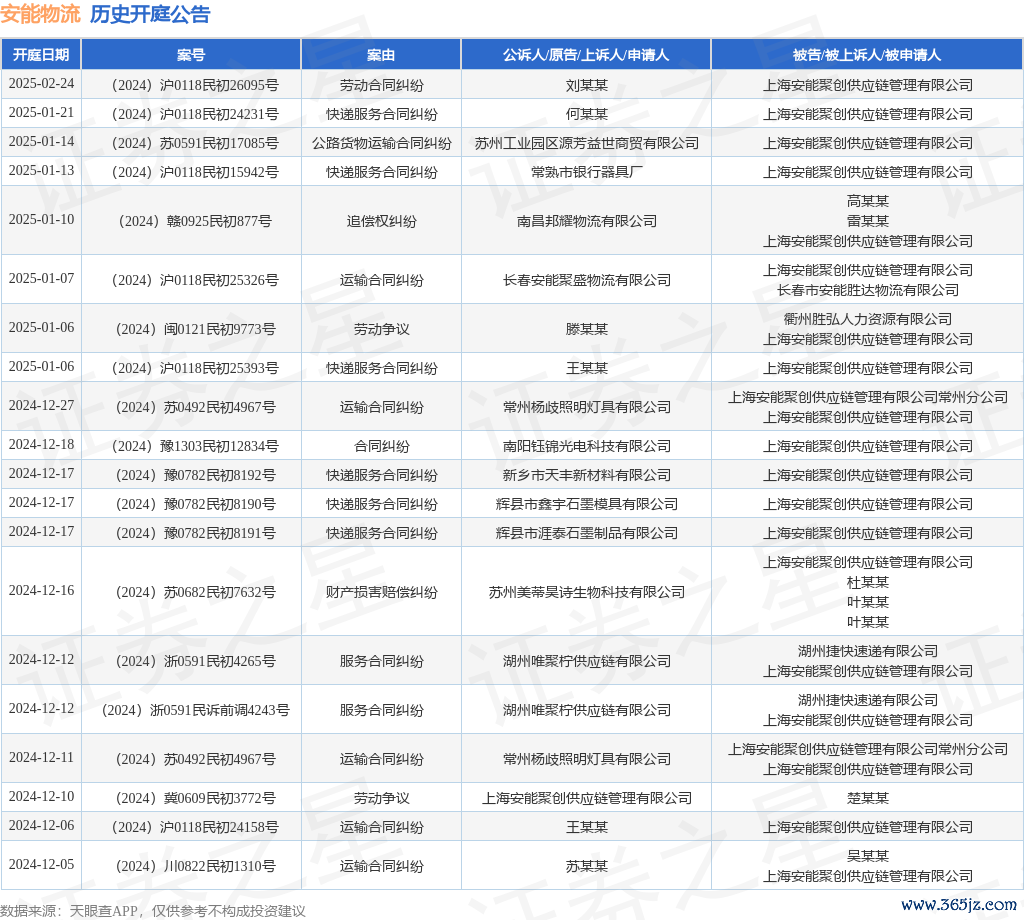Image resolution: width=1024 pixels, height=920 pixels.
Task: Select the 追偿权纠纷 cell
Action: (381, 221)
